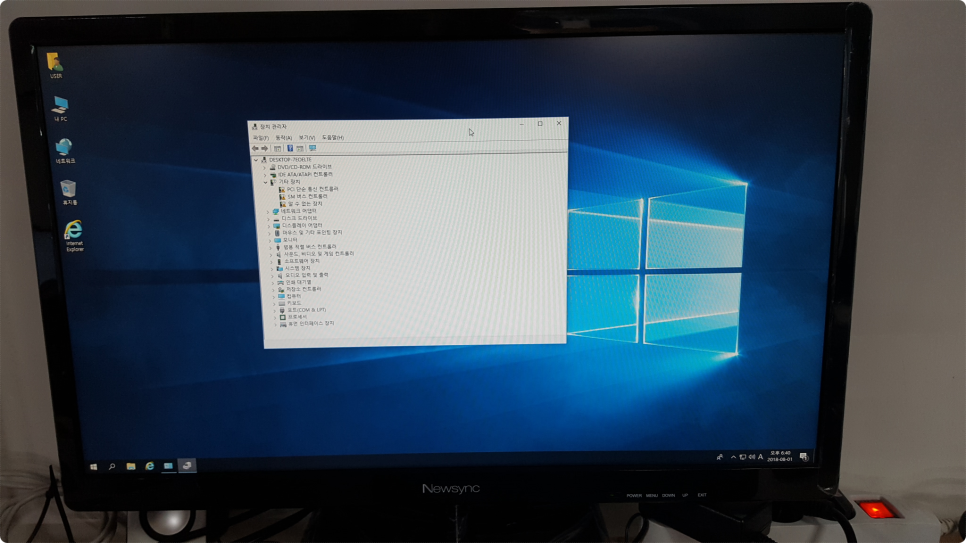This screenshot has height=543, width=966.
Task: Click the properties pane toolbar icon
Action: (x=277, y=149)
